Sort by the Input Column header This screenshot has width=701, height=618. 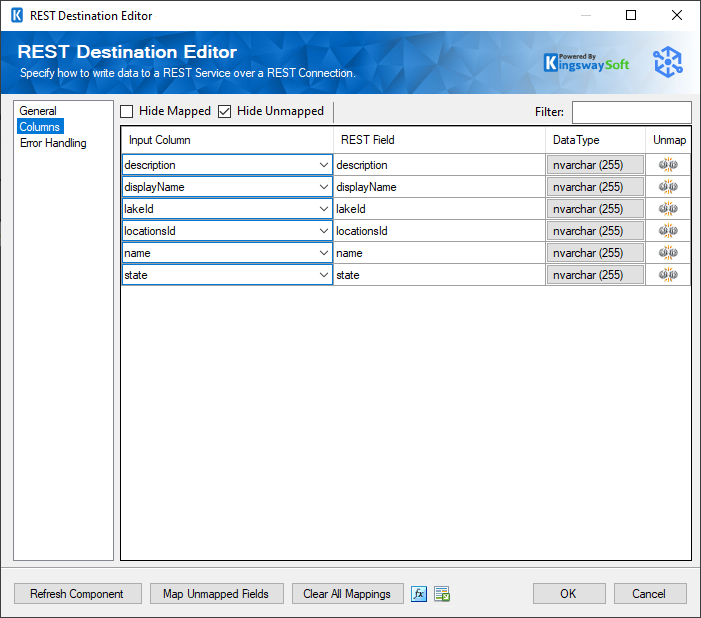227,140
